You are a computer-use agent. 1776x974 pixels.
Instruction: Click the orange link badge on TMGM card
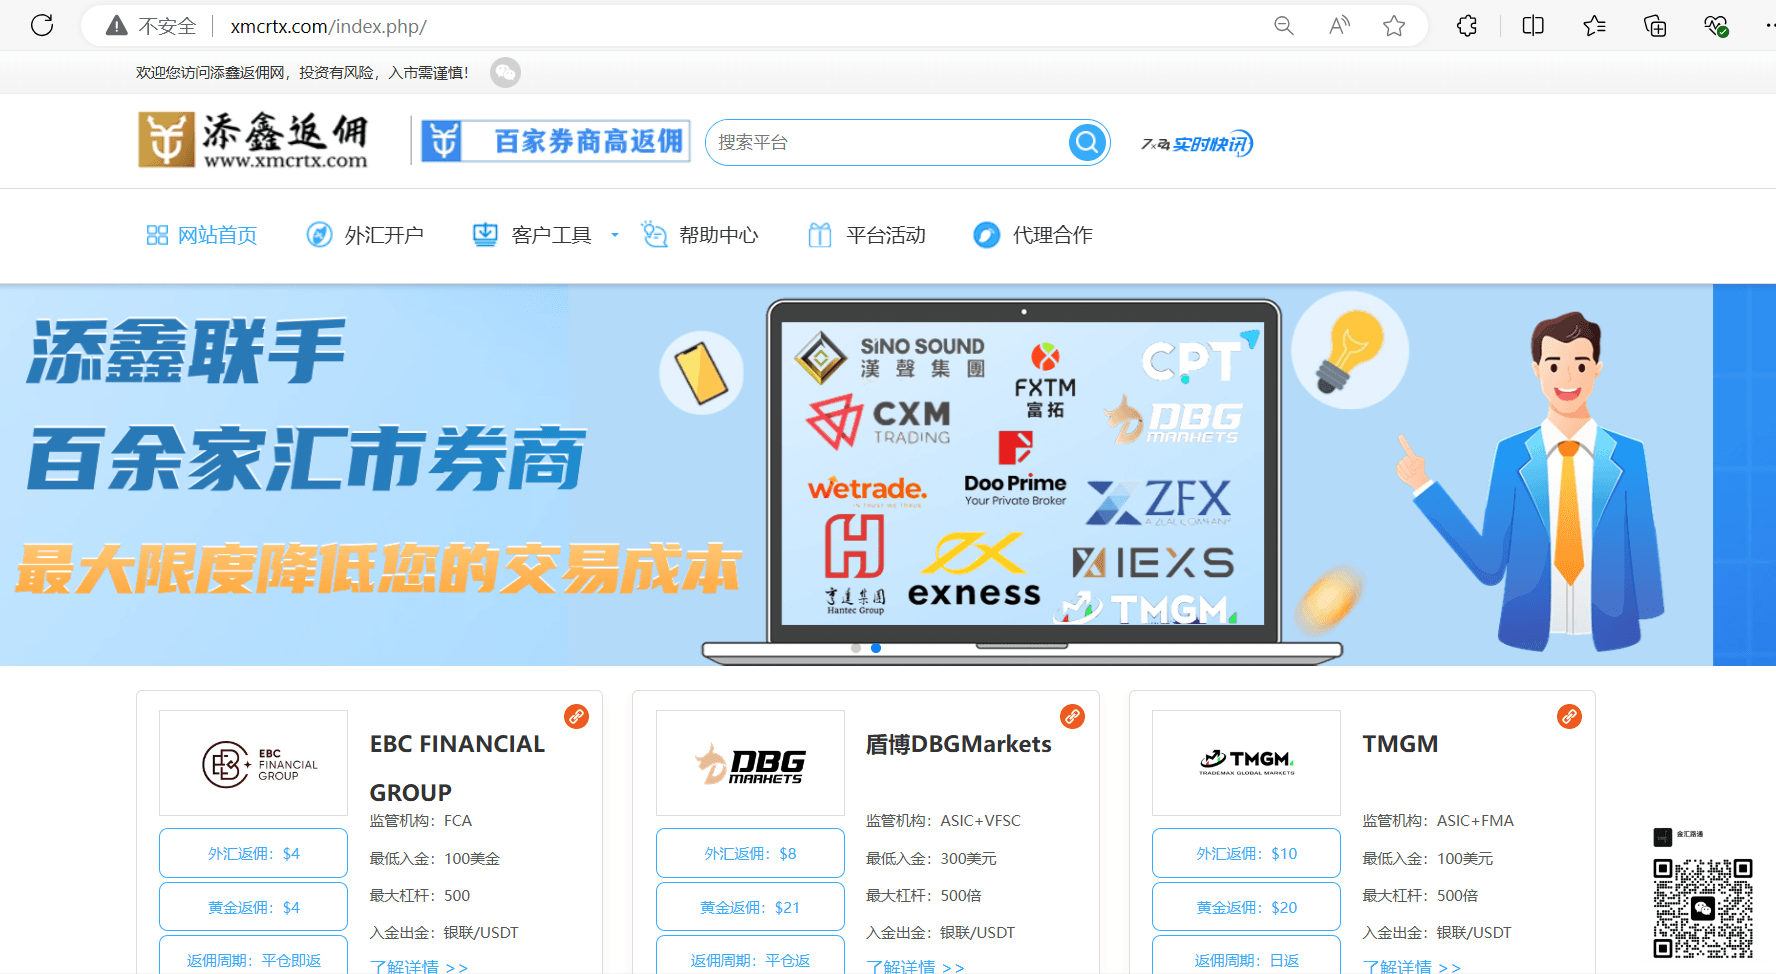click(x=1569, y=716)
